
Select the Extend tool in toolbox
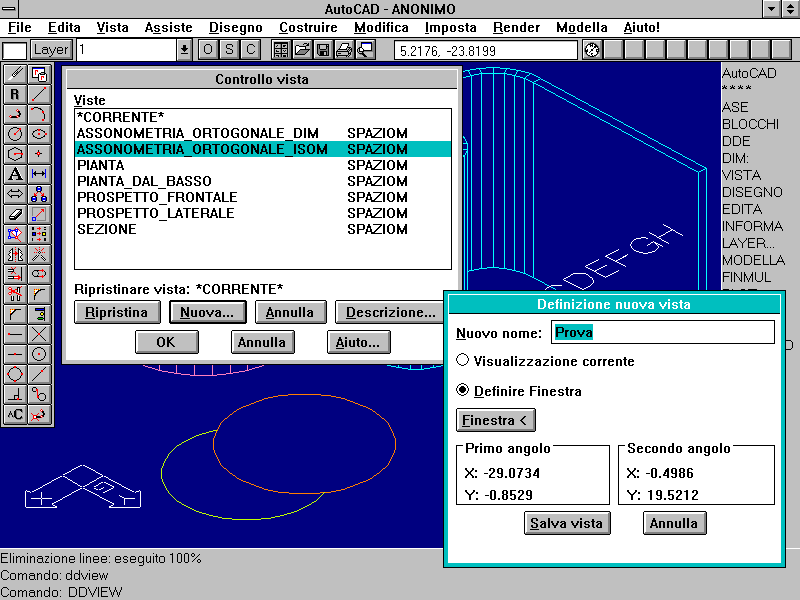(15, 274)
